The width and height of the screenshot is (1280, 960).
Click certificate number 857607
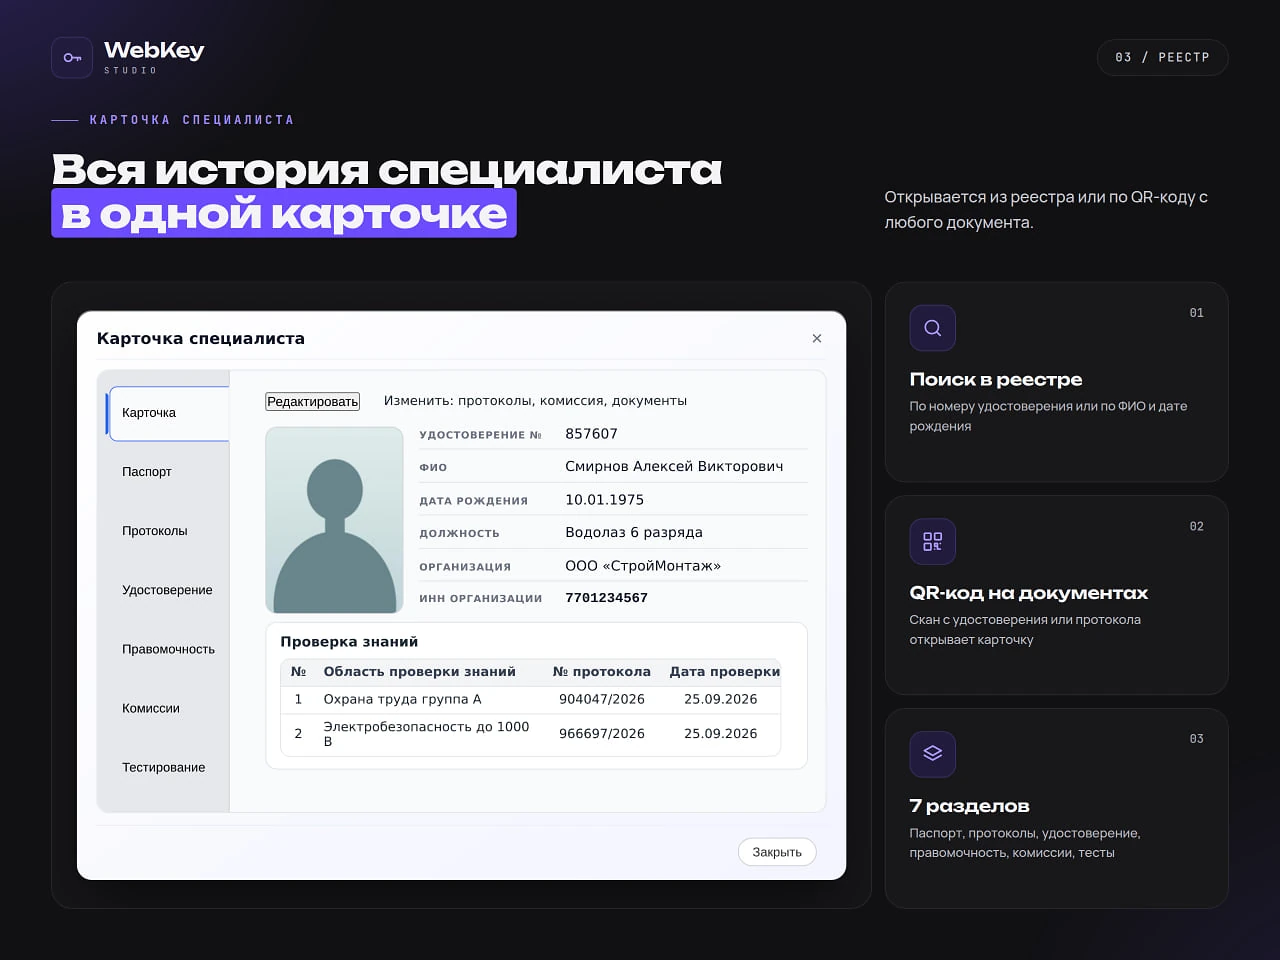point(592,434)
